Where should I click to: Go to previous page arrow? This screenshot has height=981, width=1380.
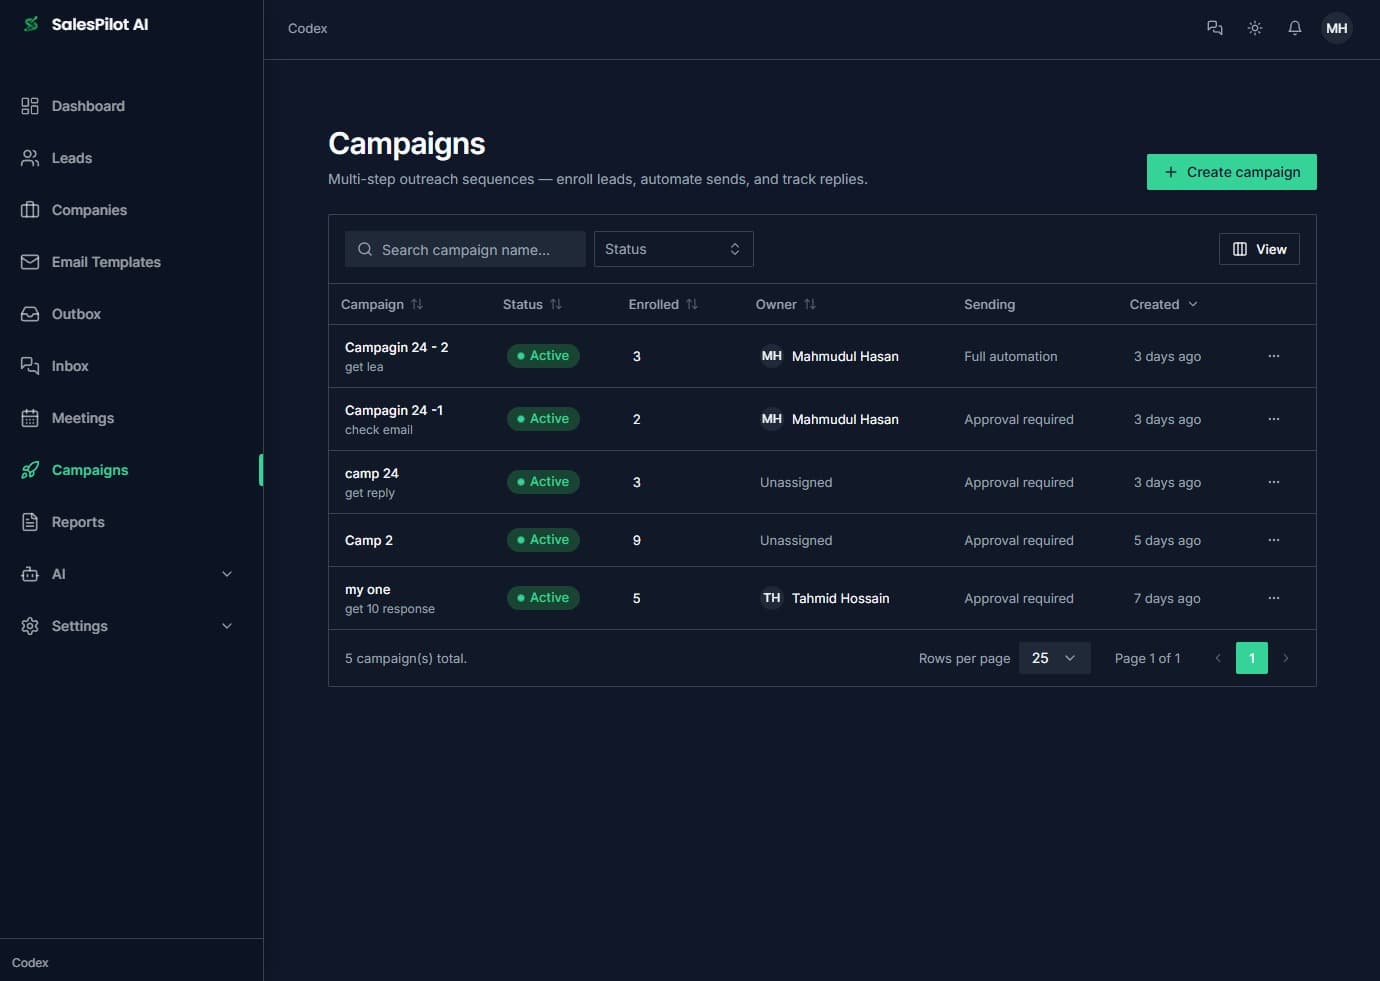click(1218, 658)
